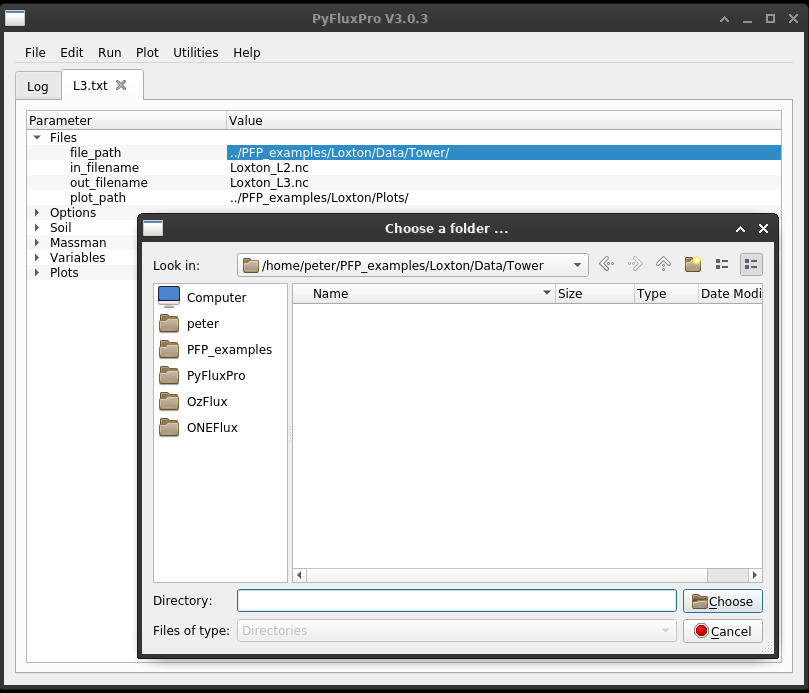This screenshot has width=809, height=693.
Task: Close the Choose a folder dialog
Action: [x=763, y=229]
